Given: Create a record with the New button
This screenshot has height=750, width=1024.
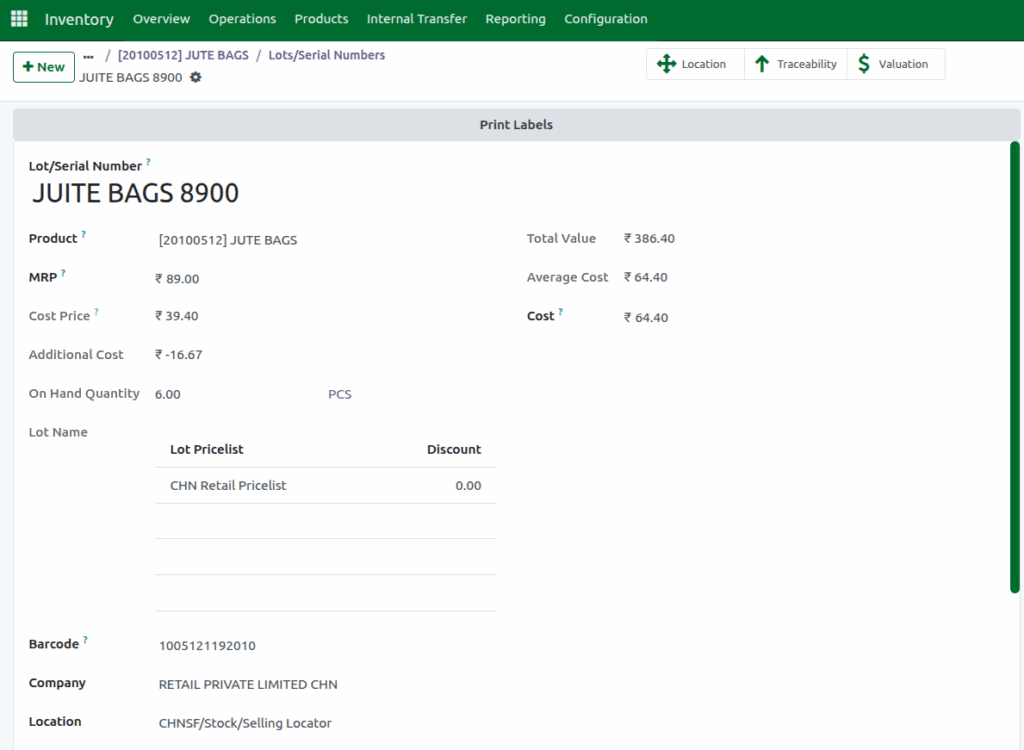Looking at the screenshot, I should click(x=43, y=67).
